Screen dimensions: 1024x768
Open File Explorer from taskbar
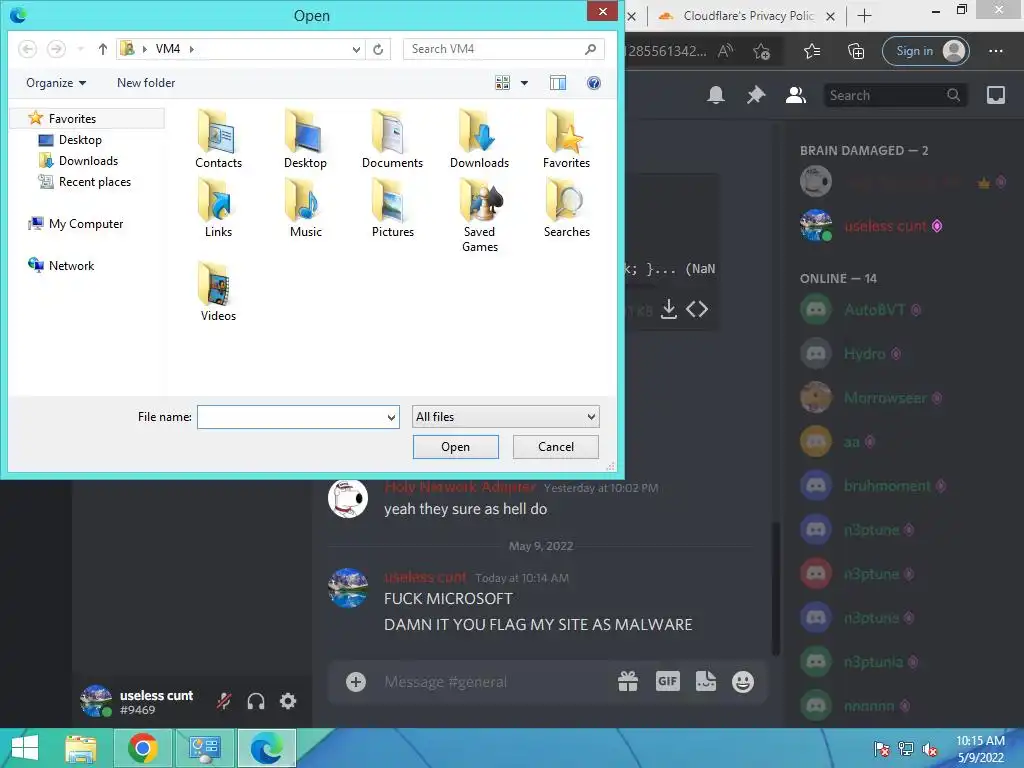80,748
